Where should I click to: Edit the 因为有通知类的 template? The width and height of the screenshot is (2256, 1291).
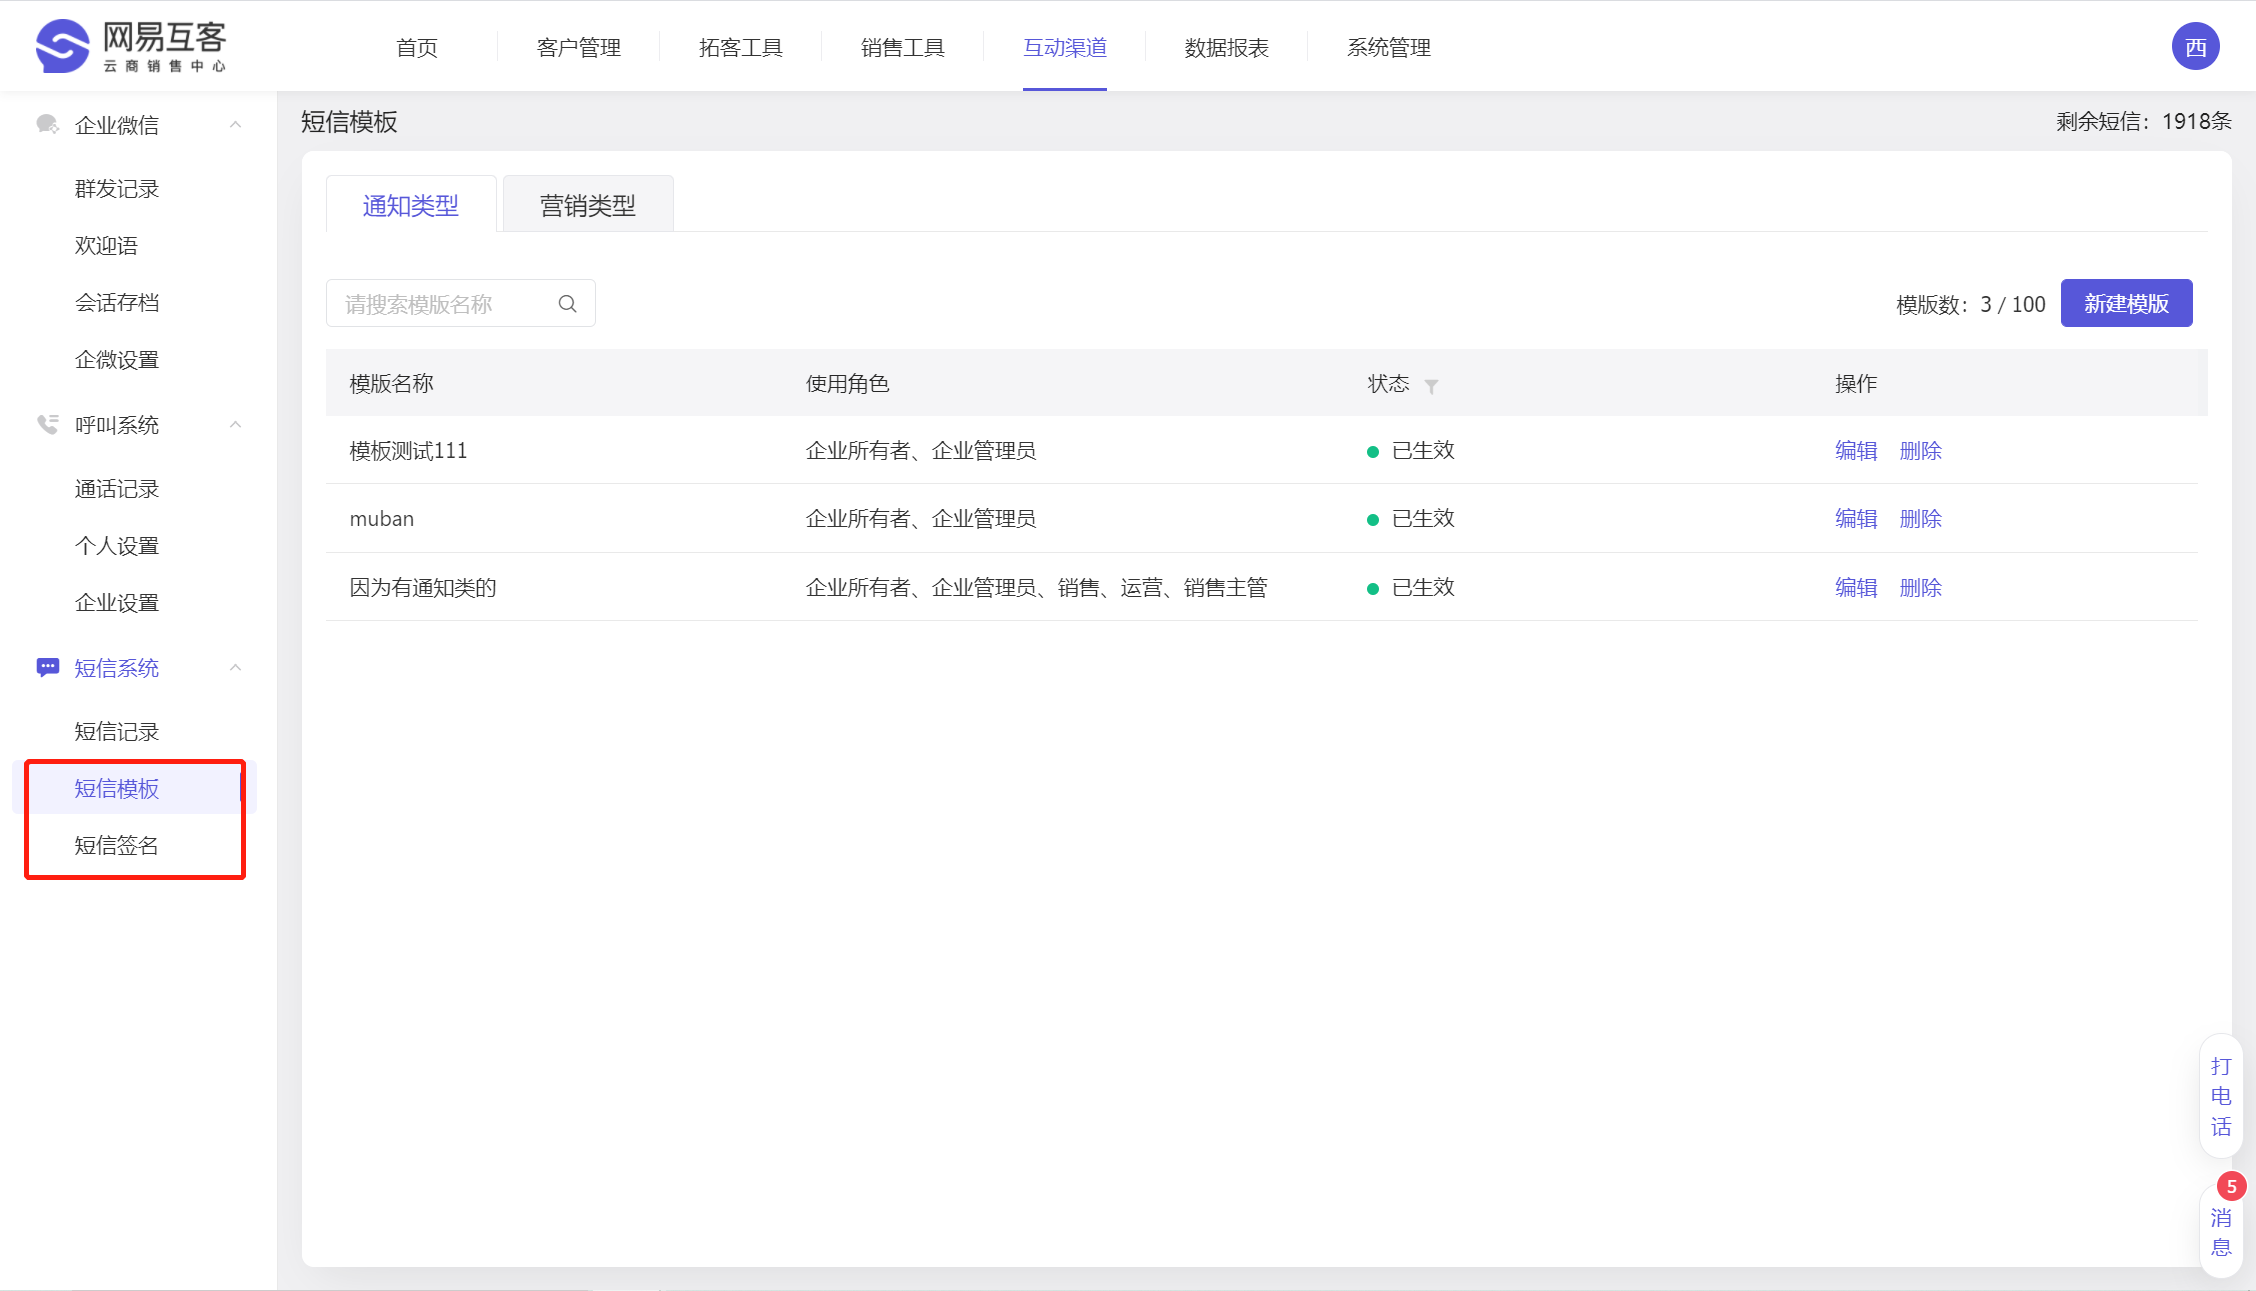1856,587
